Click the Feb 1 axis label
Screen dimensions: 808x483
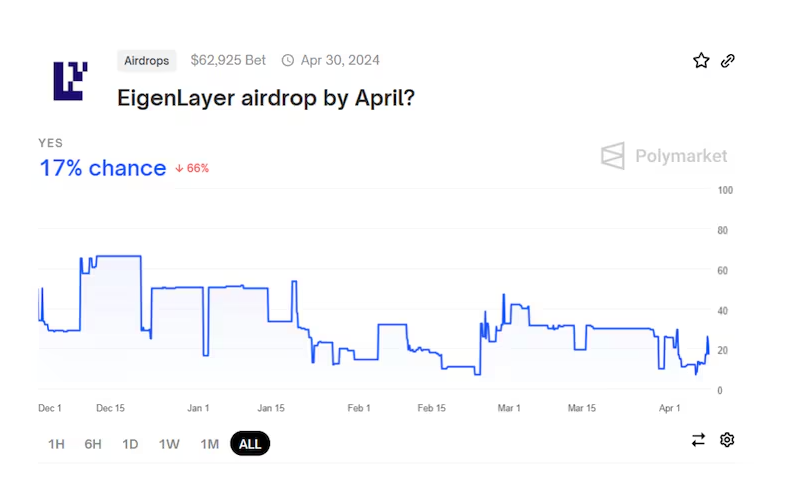pyautogui.click(x=359, y=408)
